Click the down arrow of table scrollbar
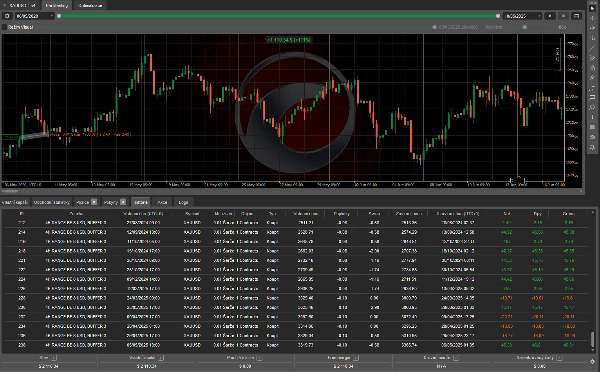Image resolution: width=600 pixels, height=372 pixels. 593,349
